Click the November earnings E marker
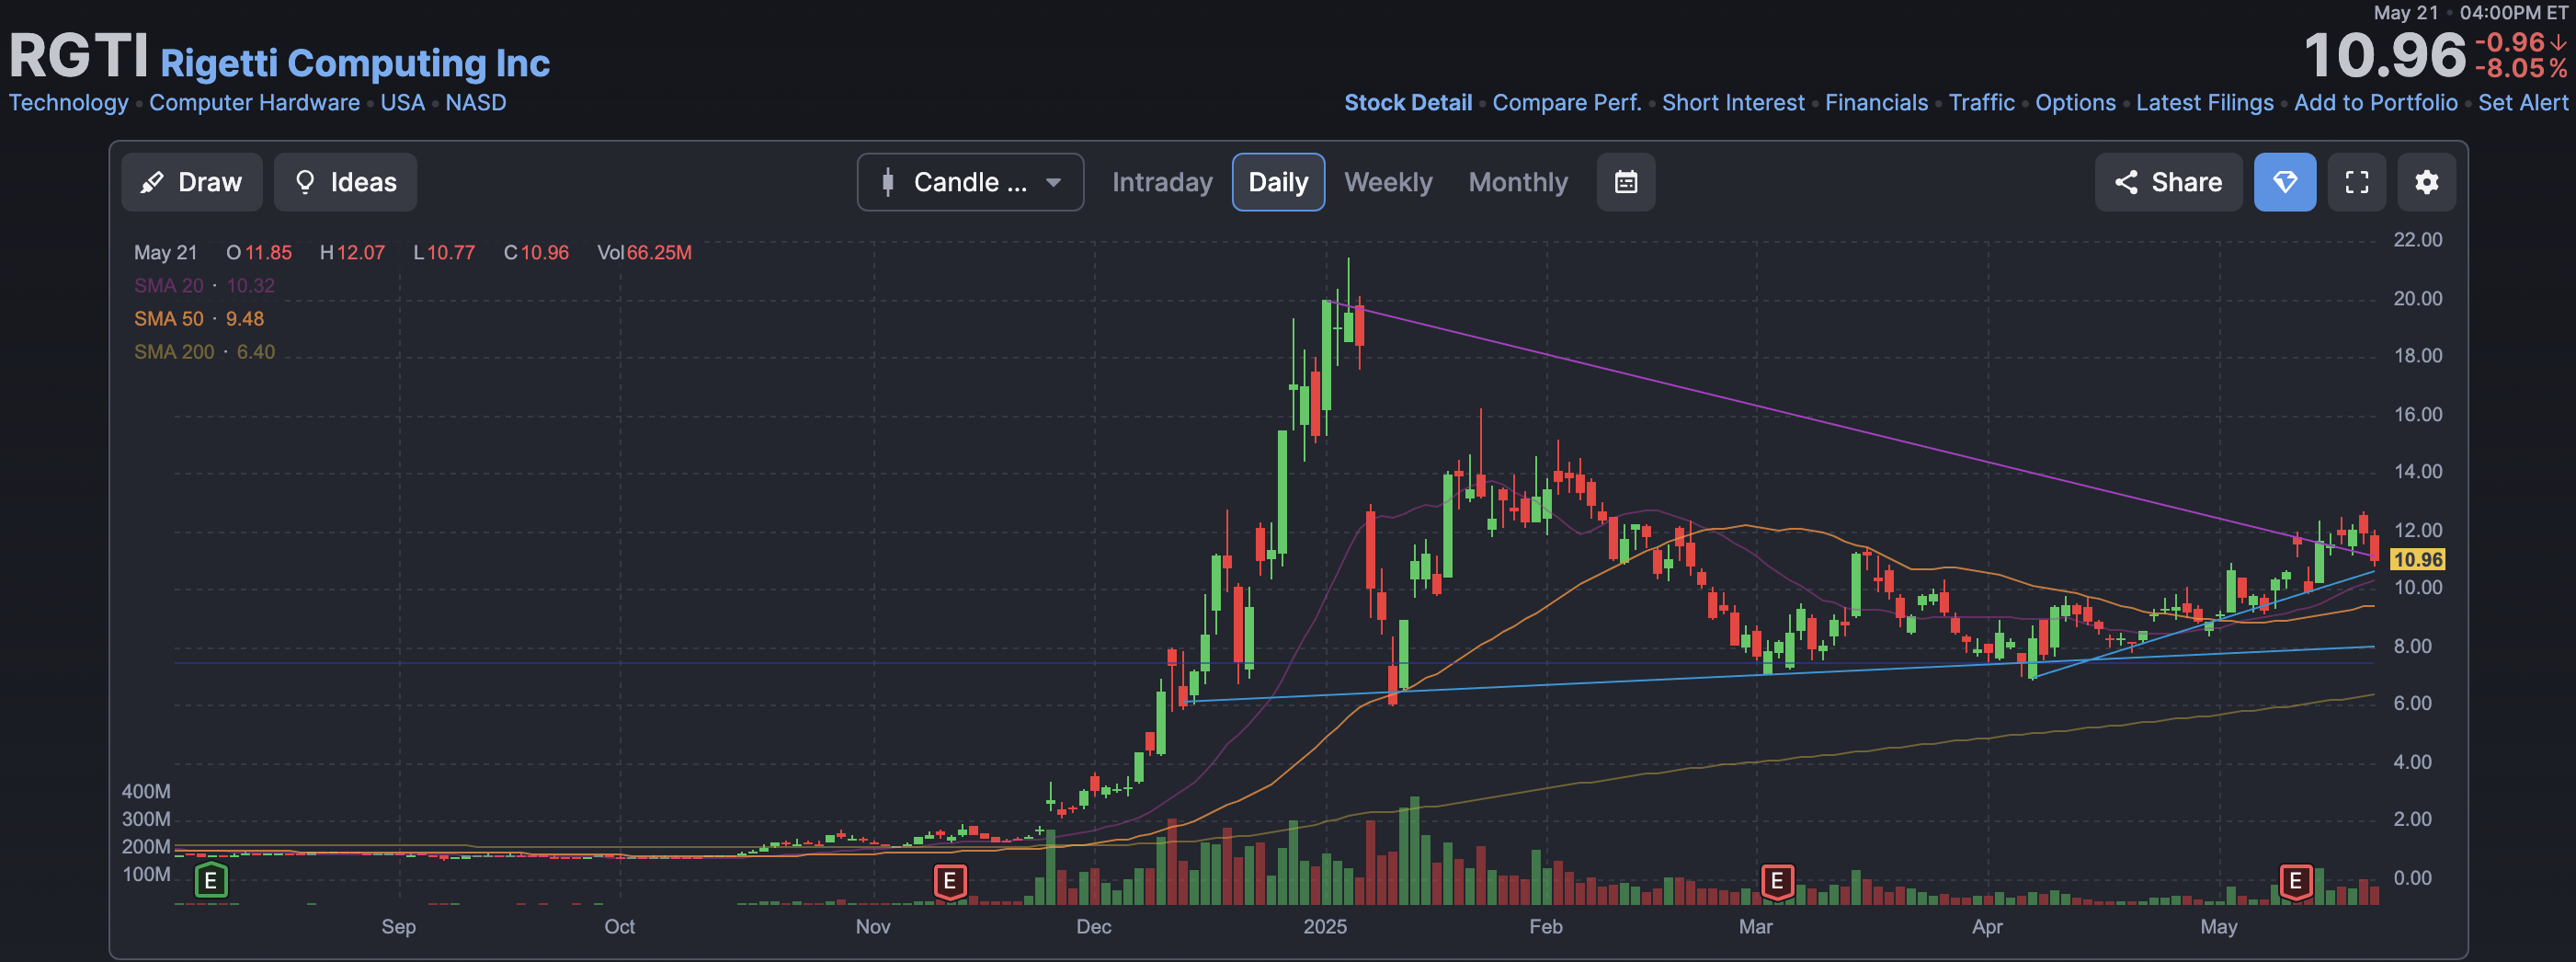 tap(950, 881)
